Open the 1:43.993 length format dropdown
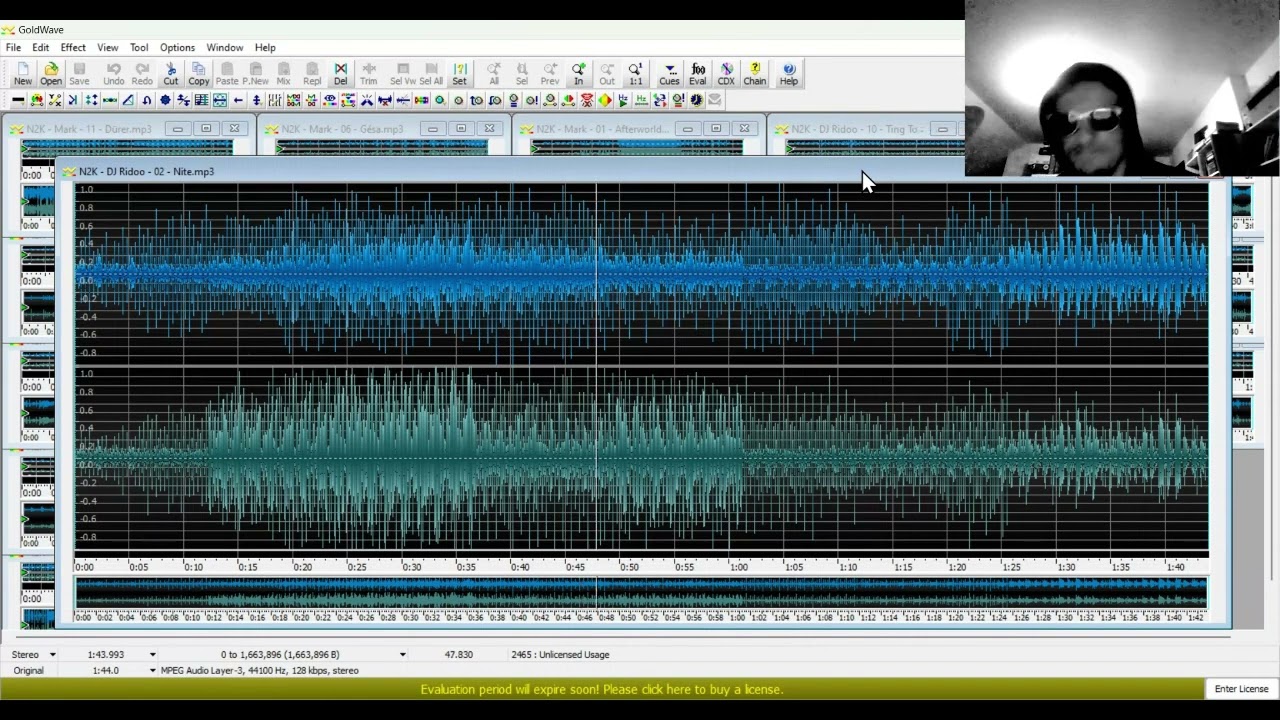 click(152, 655)
